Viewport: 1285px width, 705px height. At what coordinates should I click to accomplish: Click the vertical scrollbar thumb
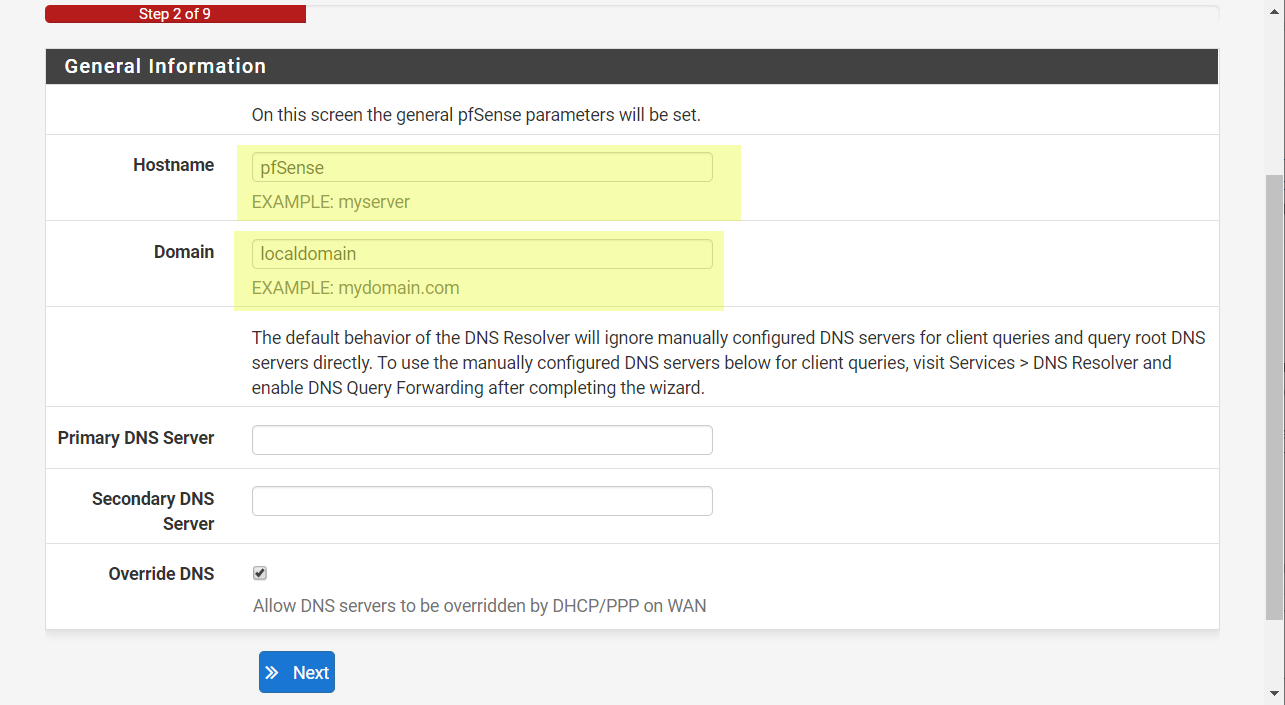[x=1275, y=397]
